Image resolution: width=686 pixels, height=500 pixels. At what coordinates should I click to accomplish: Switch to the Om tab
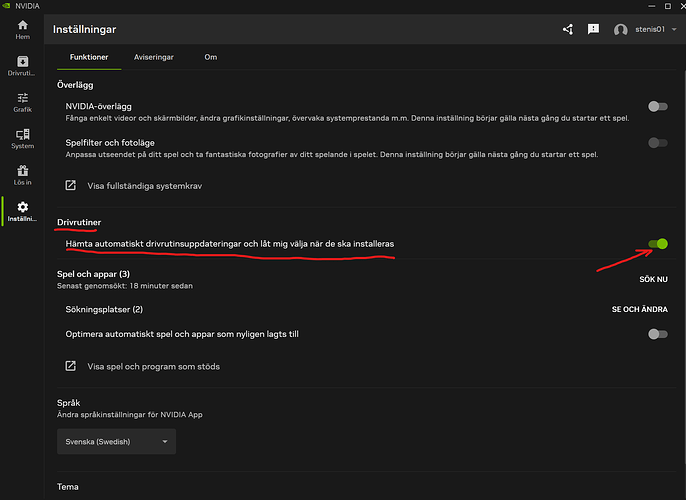pyautogui.click(x=210, y=57)
